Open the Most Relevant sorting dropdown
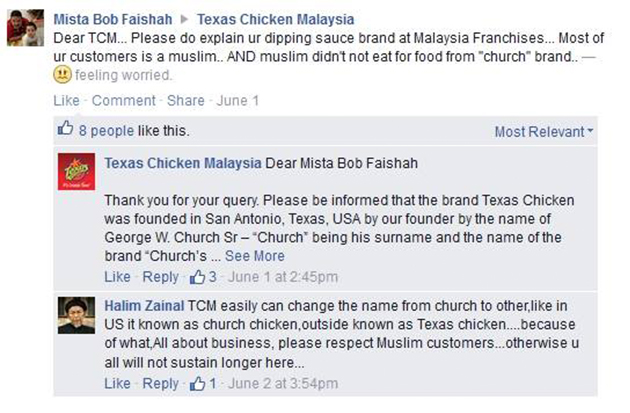Screen dimensions: 630x413 [544, 132]
